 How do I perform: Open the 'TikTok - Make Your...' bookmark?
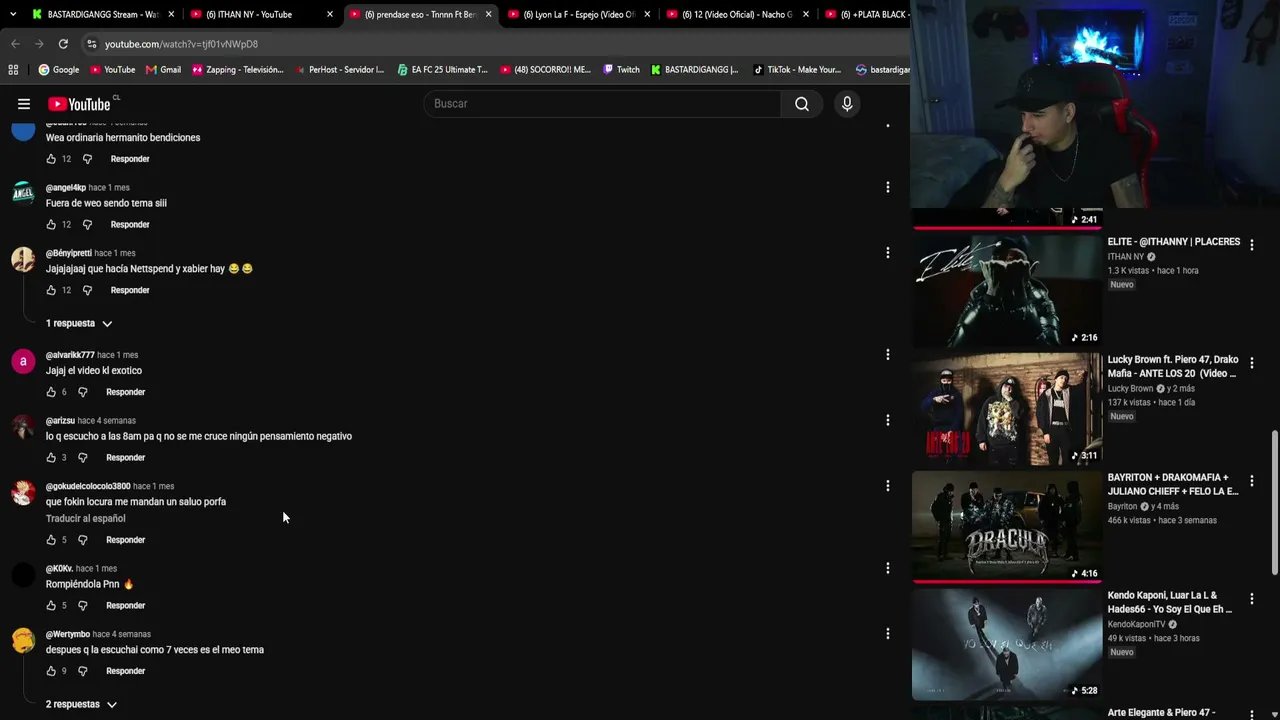pyautogui.click(x=797, y=70)
